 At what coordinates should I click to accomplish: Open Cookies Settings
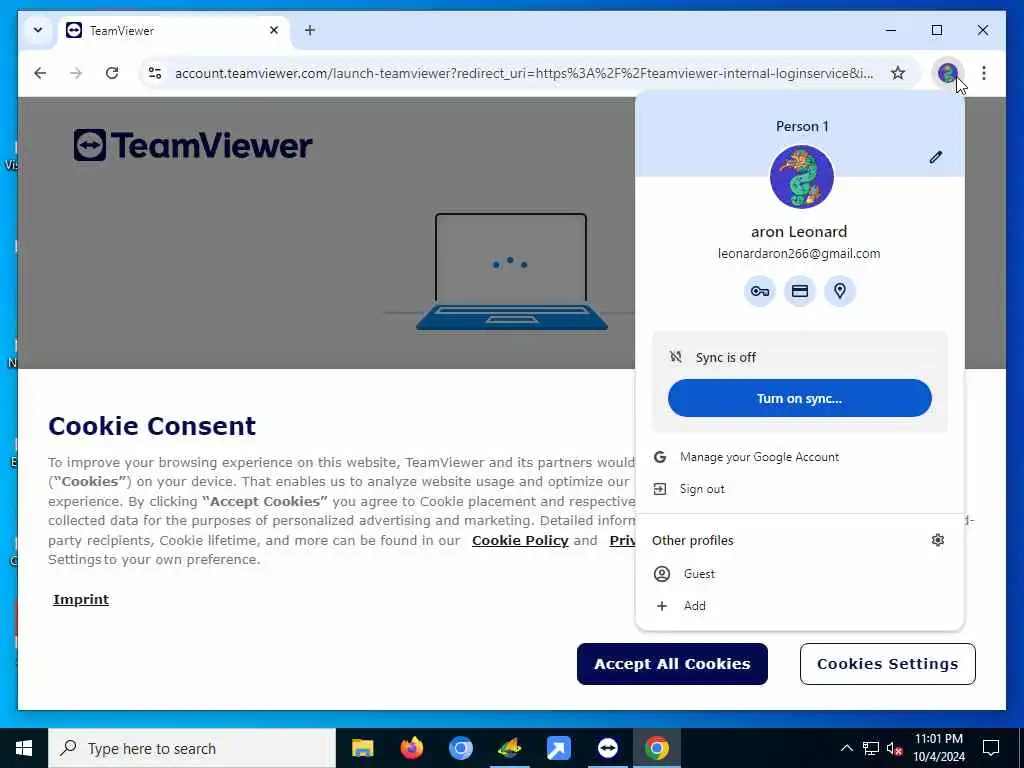[888, 664]
